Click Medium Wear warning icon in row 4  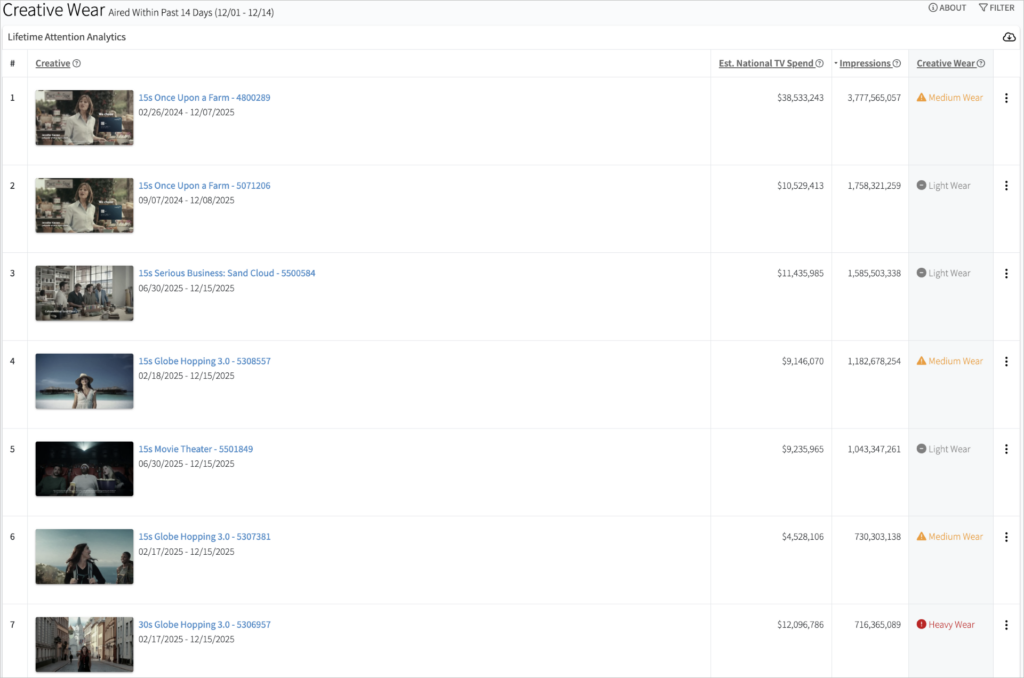tap(921, 361)
